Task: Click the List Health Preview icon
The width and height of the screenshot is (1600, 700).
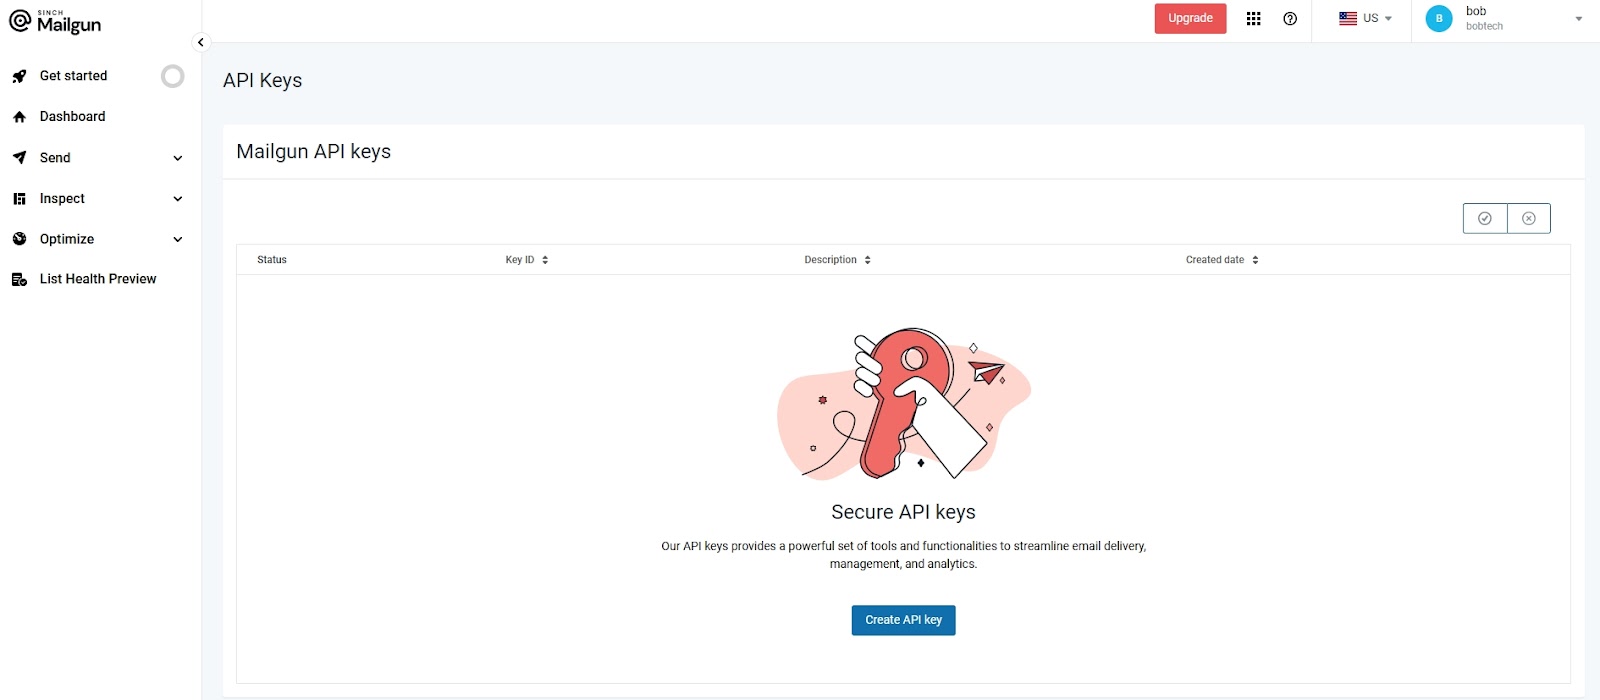Action: [19, 280]
